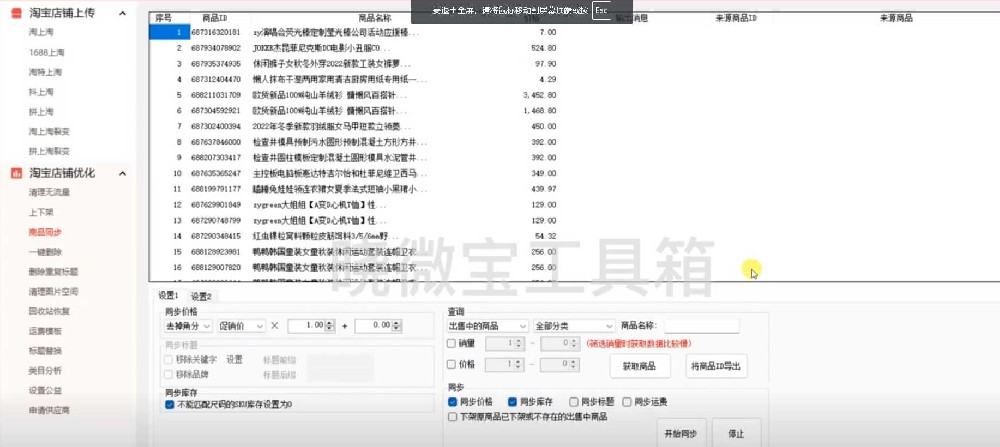1000x447 pixels.
Task: Open the 全部分类 category dropdown
Action: point(574,326)
